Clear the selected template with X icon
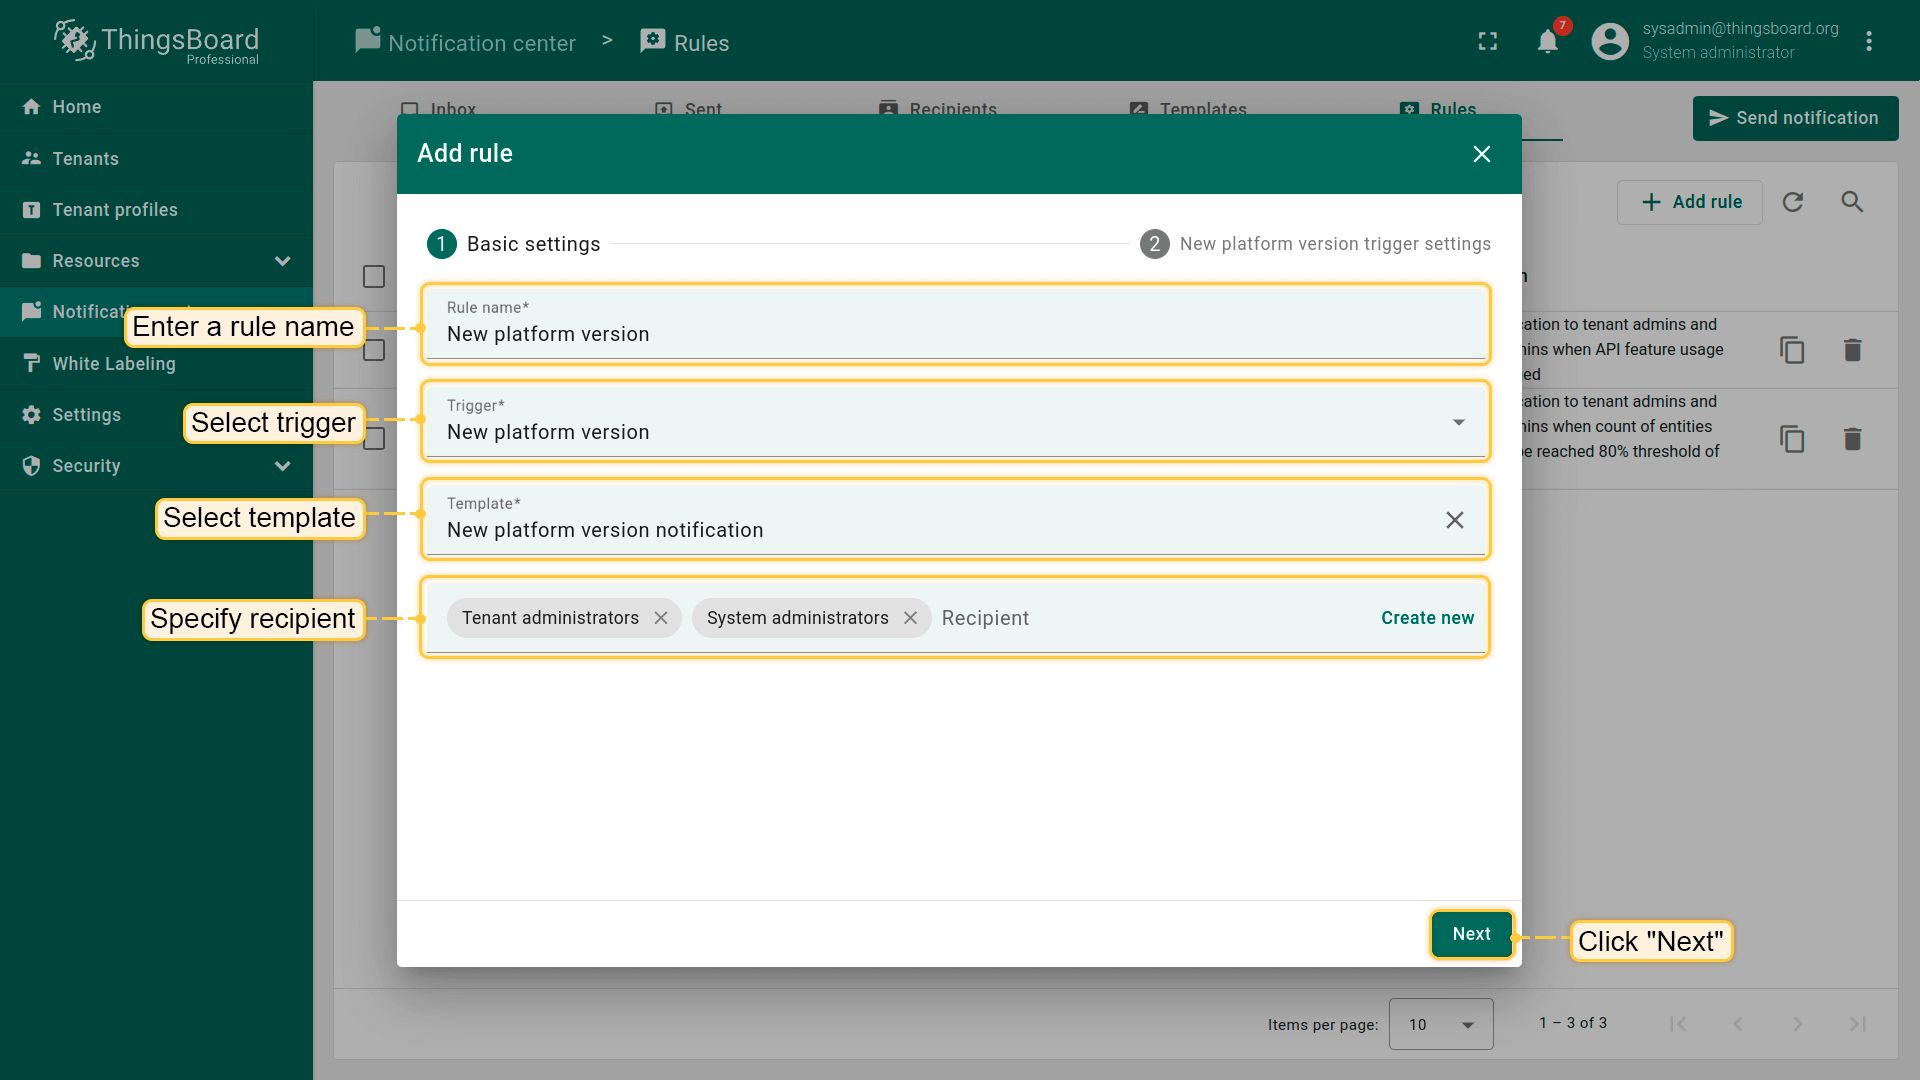The width and height of the screenshot is (1920, 1080). (x=1454, y=520)
